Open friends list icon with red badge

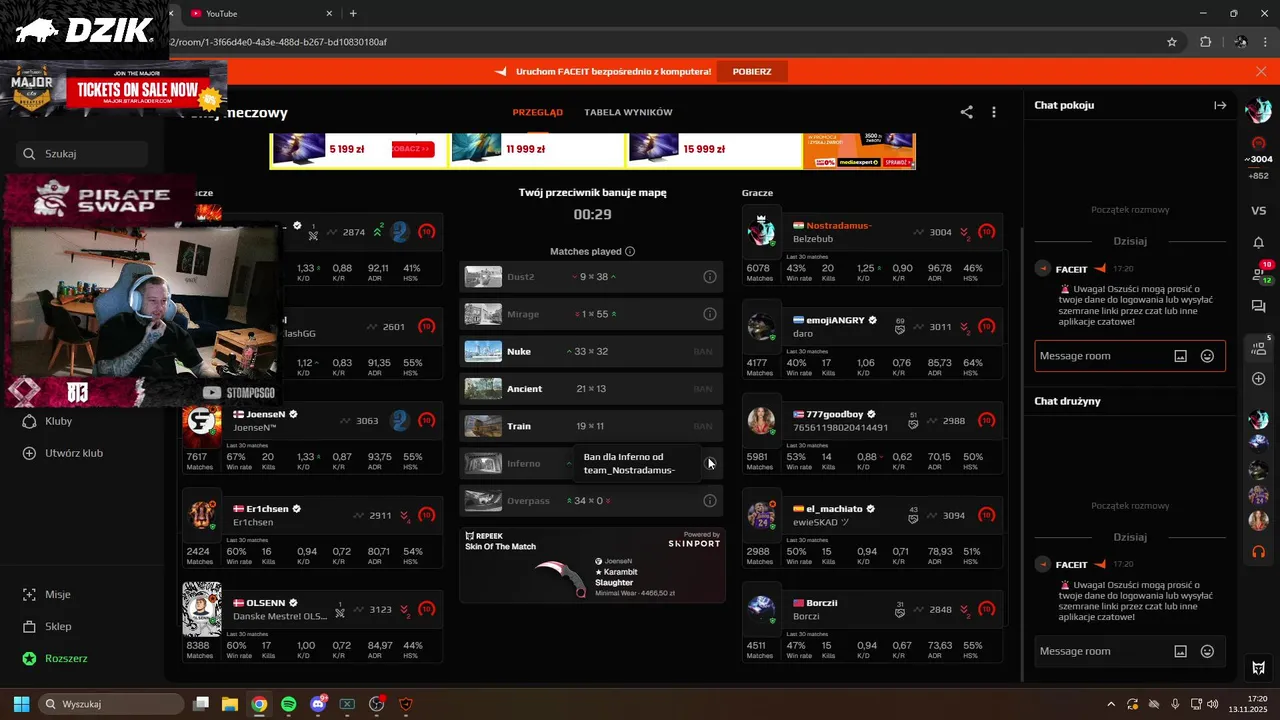coord(1259,274)
